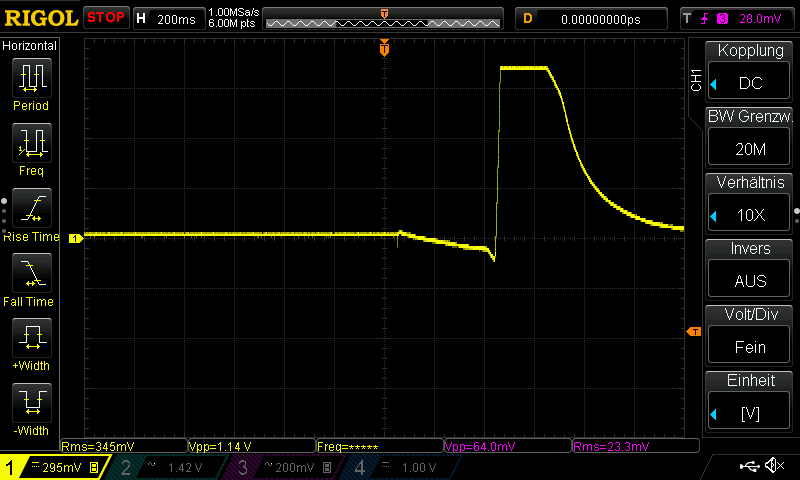Select channel 4 1.00 V status tab
This screenshot has width=800, height=480.
point(401,467)
